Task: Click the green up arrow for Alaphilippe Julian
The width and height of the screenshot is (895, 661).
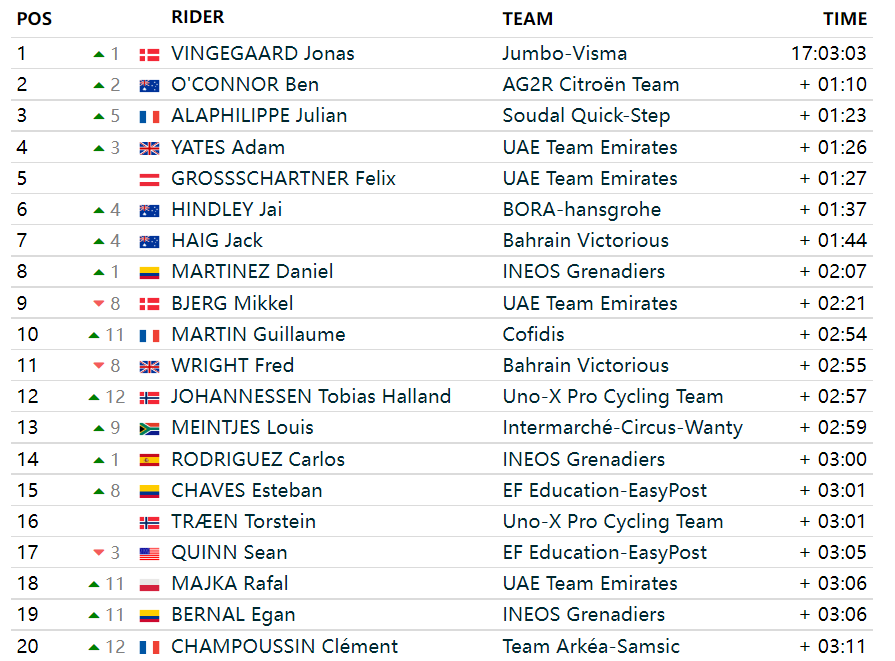Action: 99,116
